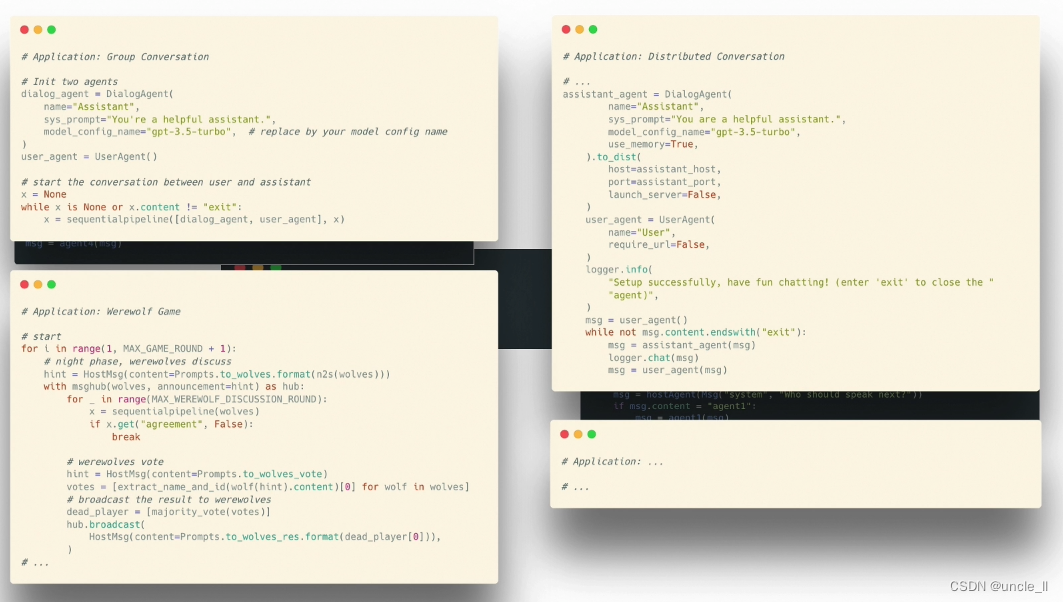
Task: Click the comment '# Init two agents'
Action: click(x=70, y=81)
